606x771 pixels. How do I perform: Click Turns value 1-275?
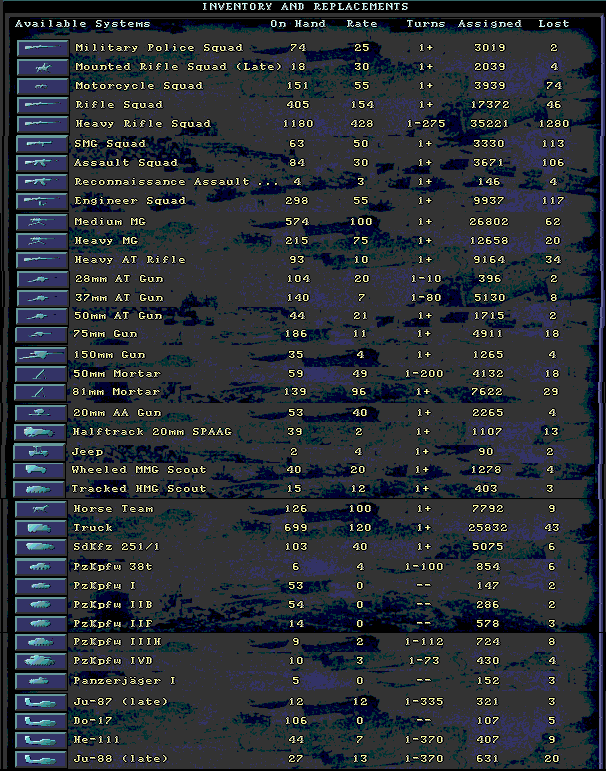click(x=425, y=124)
